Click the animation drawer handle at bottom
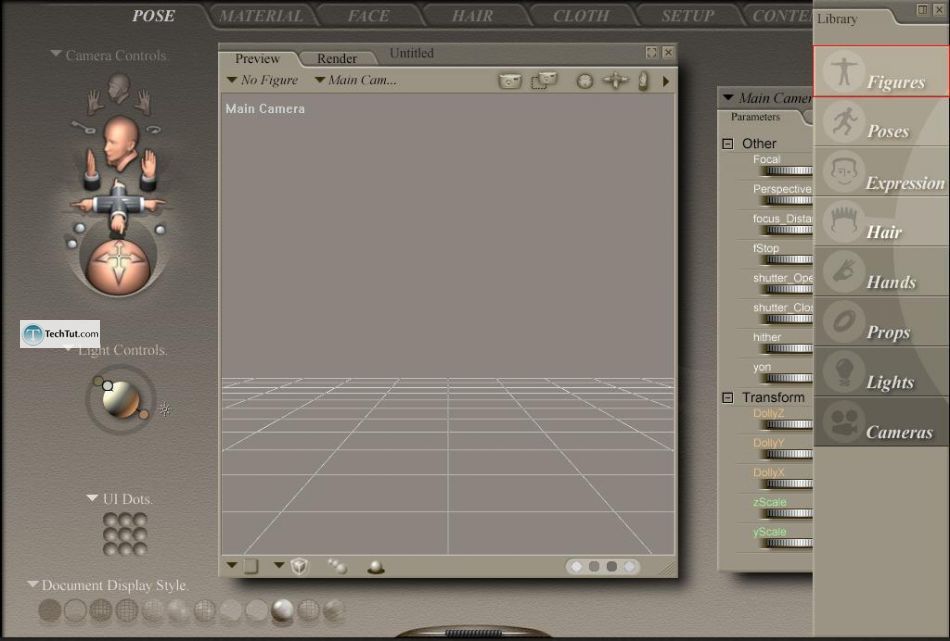 473,633
